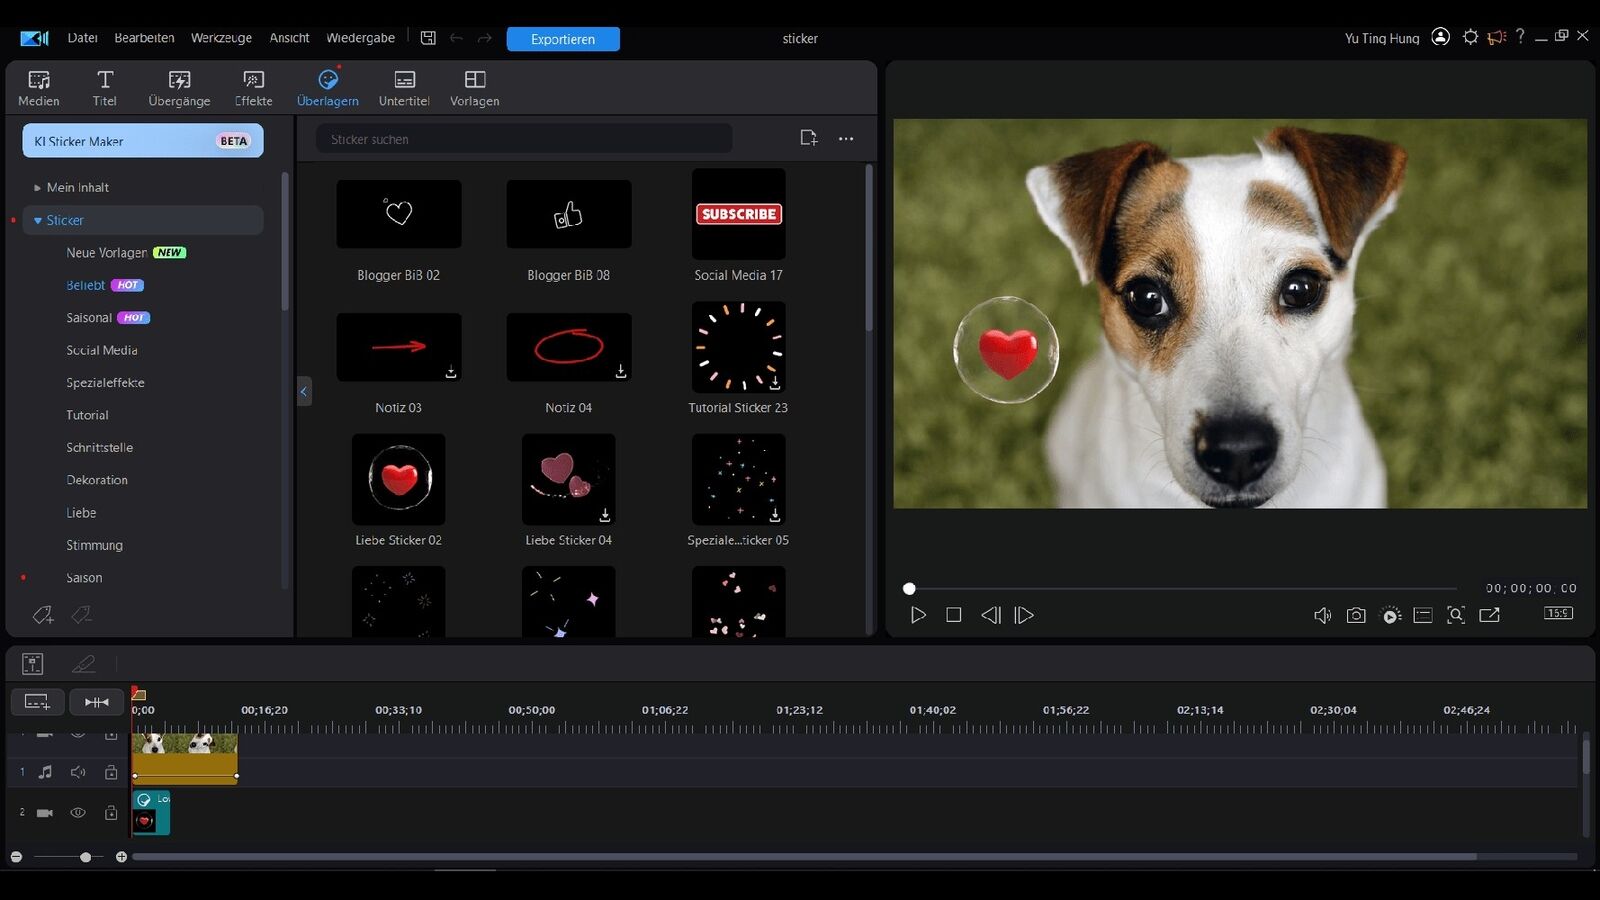Image resolution: width=1600 pixels, height=900 pixels.
Task: Open the three-dot library options menu
Action: [x=846, y=139]
